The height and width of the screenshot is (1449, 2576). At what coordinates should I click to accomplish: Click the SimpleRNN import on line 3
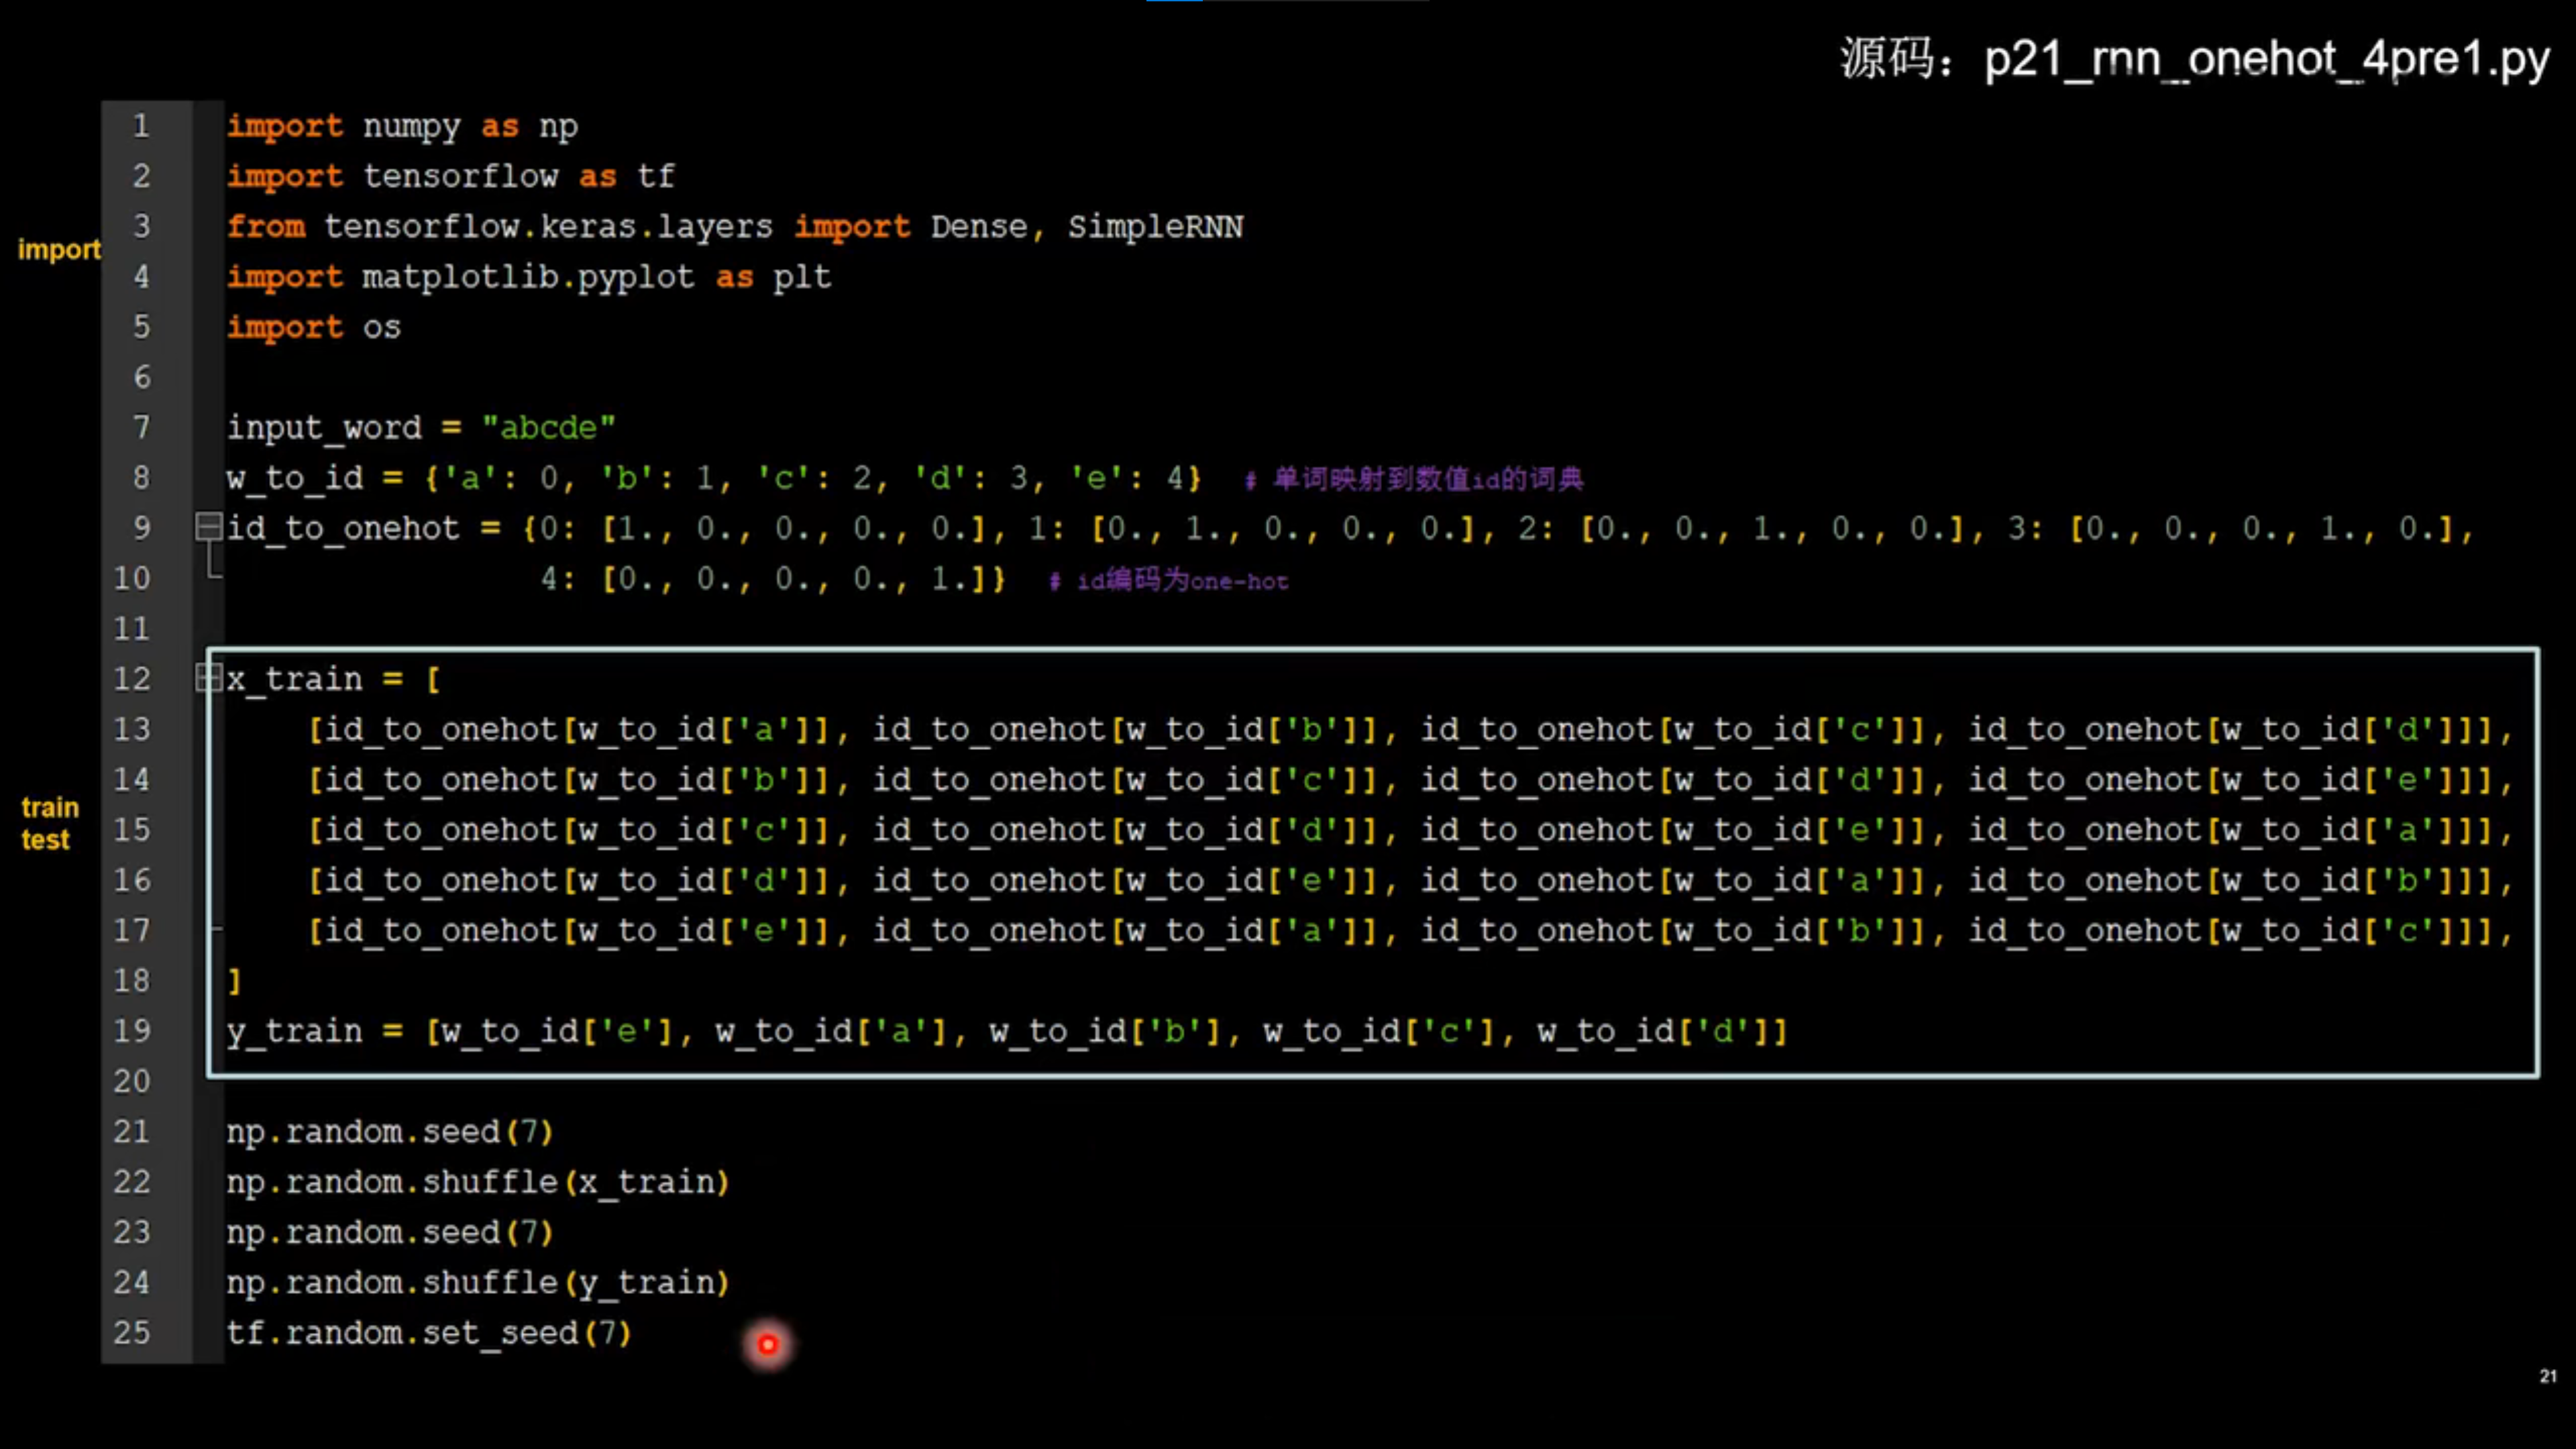1156,226
